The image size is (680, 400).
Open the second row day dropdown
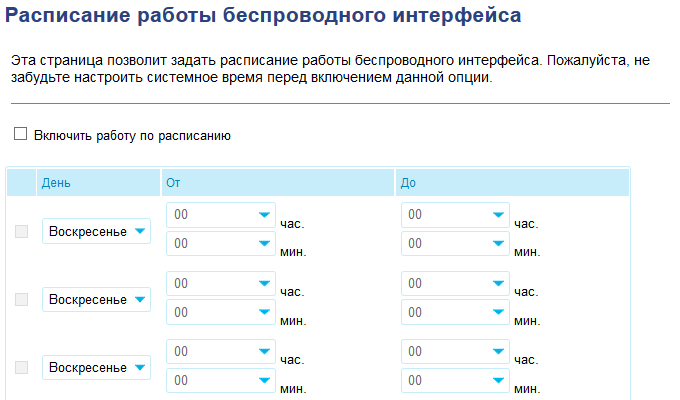(x=97, y=300)
